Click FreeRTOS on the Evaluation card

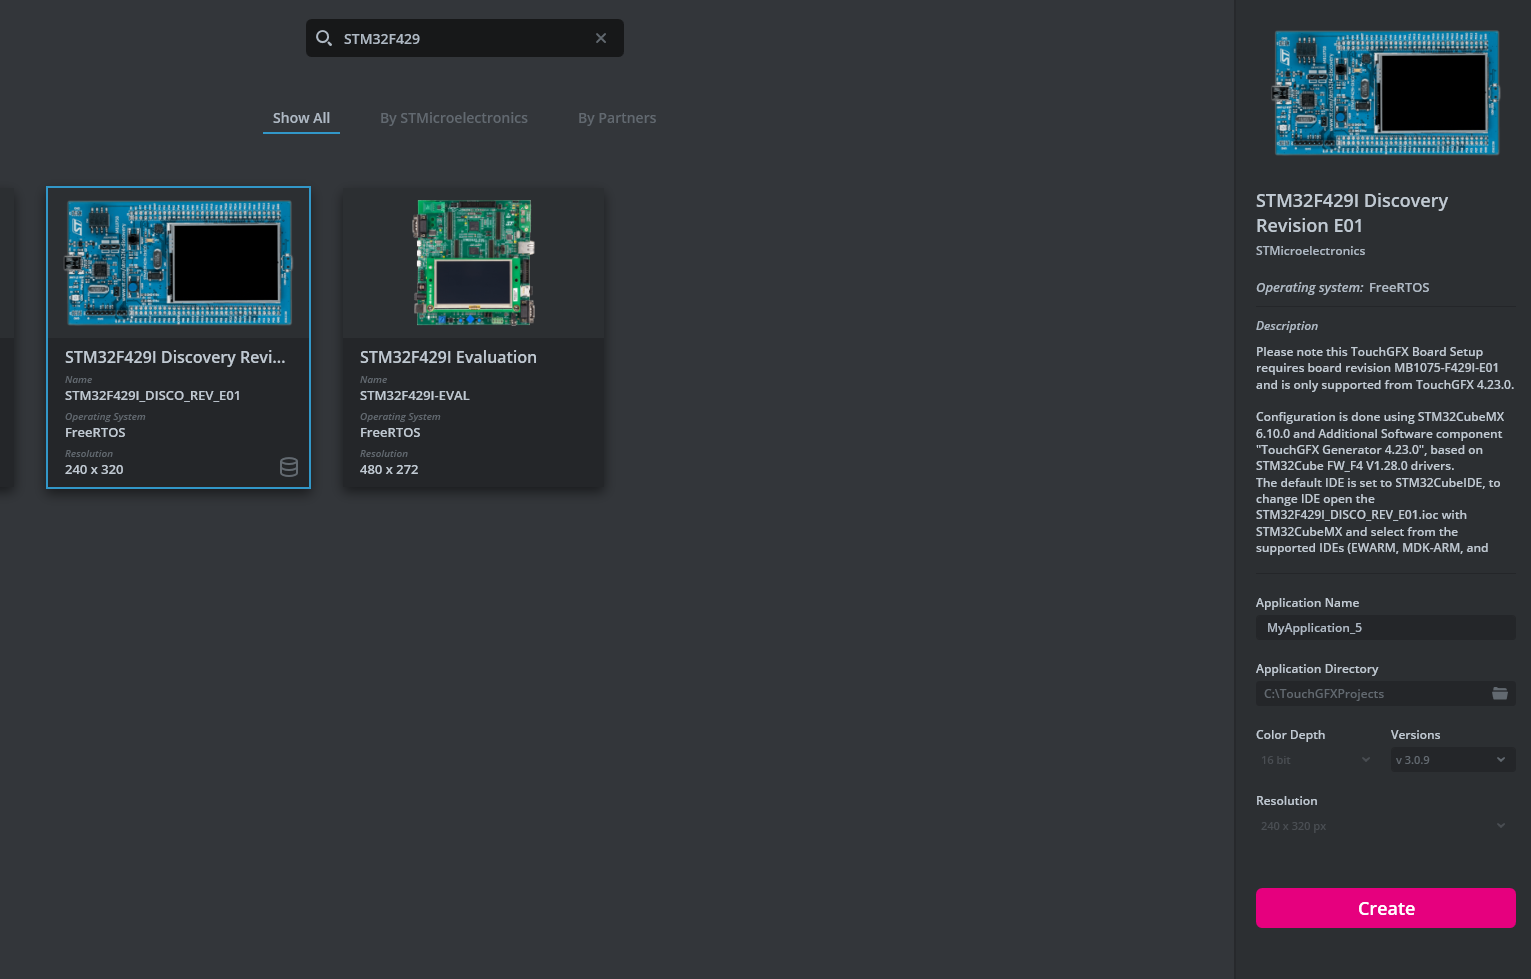click(x=390, y=433)
